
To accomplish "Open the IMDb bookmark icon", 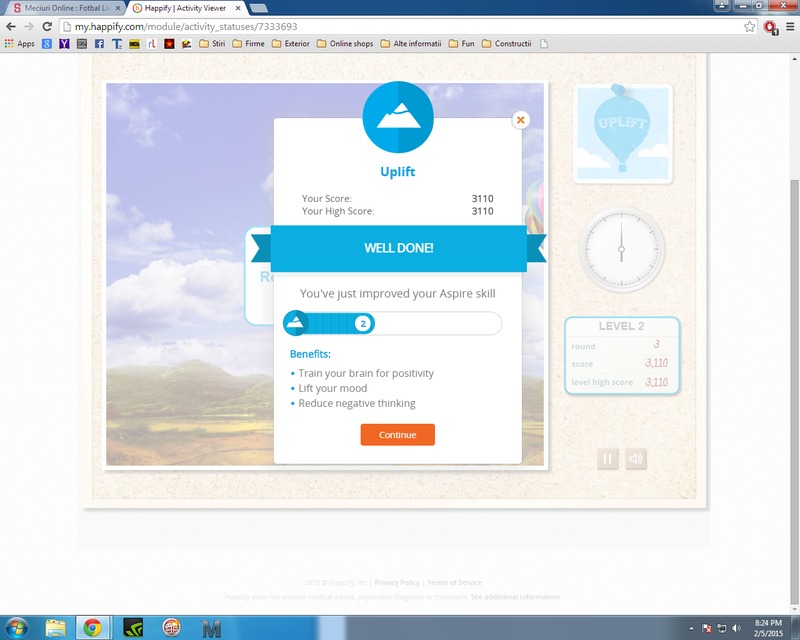I will [x=134, y=44].
